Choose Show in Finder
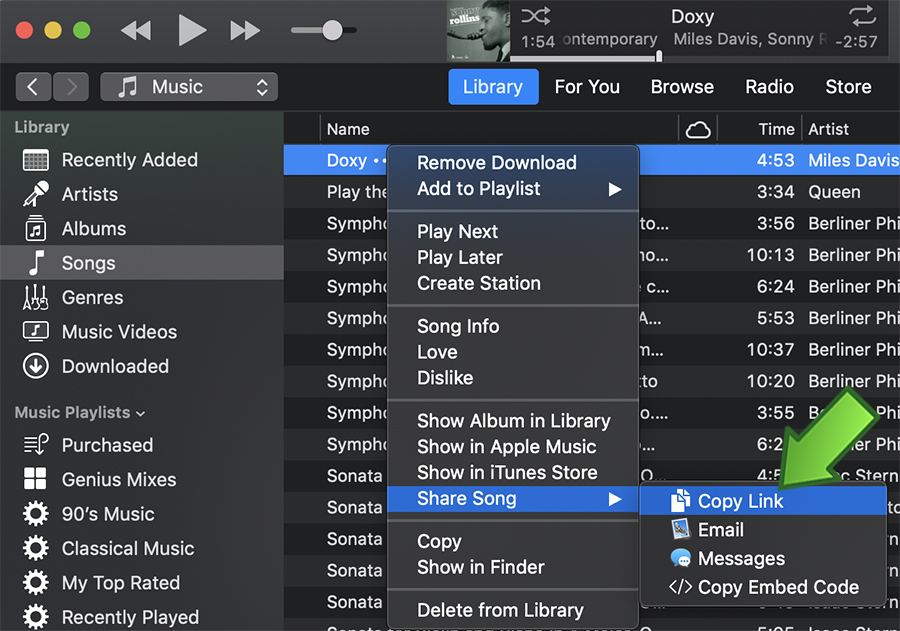 coord(513,567)
